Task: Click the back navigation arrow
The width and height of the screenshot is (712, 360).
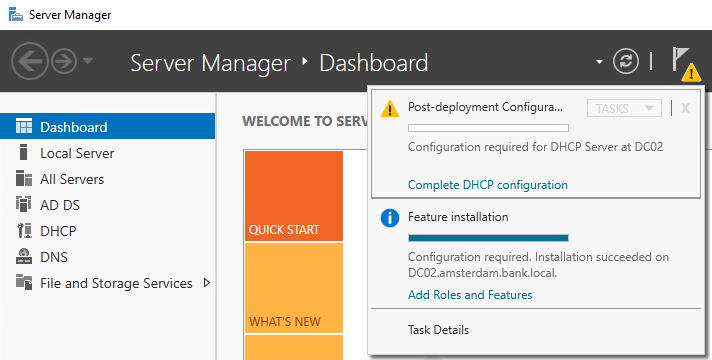Action: [x=30, y=61]
